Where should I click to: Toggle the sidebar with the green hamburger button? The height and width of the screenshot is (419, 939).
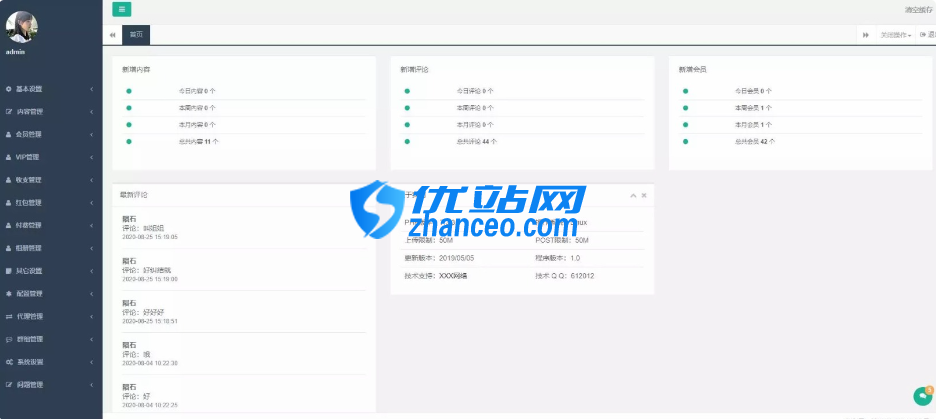[122, 9]
